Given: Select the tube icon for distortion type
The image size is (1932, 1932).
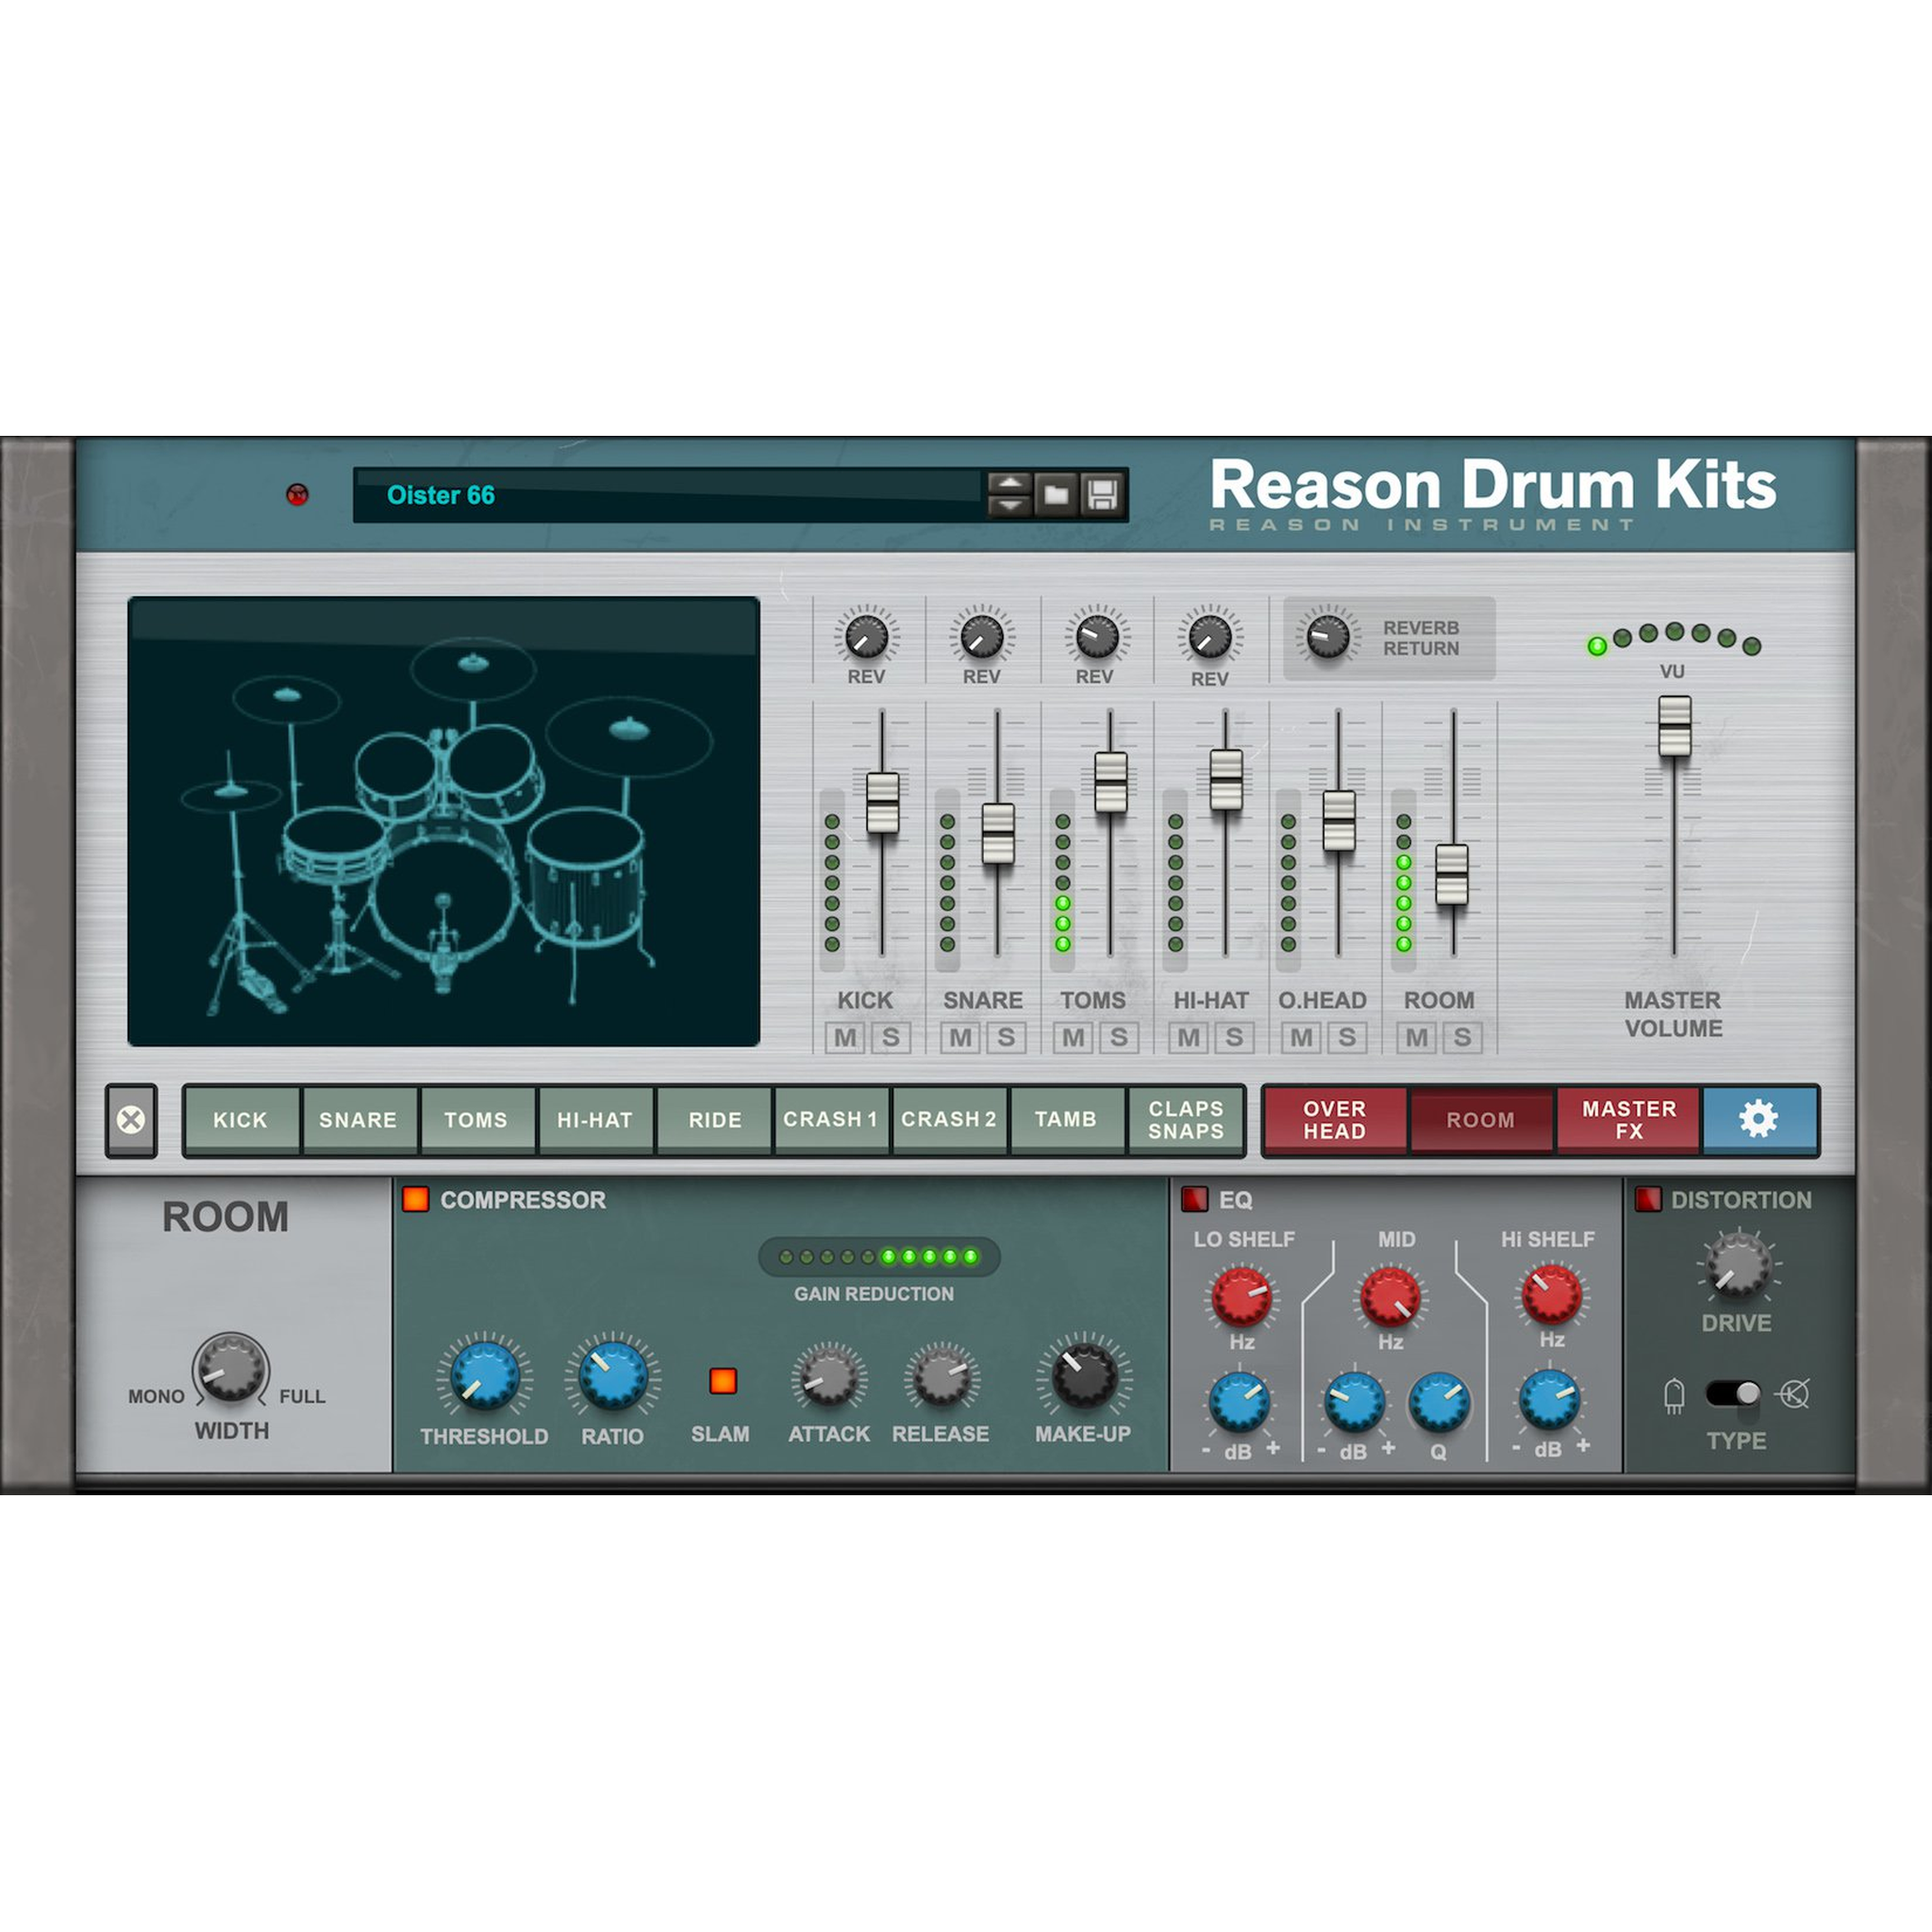Looking at the screenshot, I should [1676, 1395].
